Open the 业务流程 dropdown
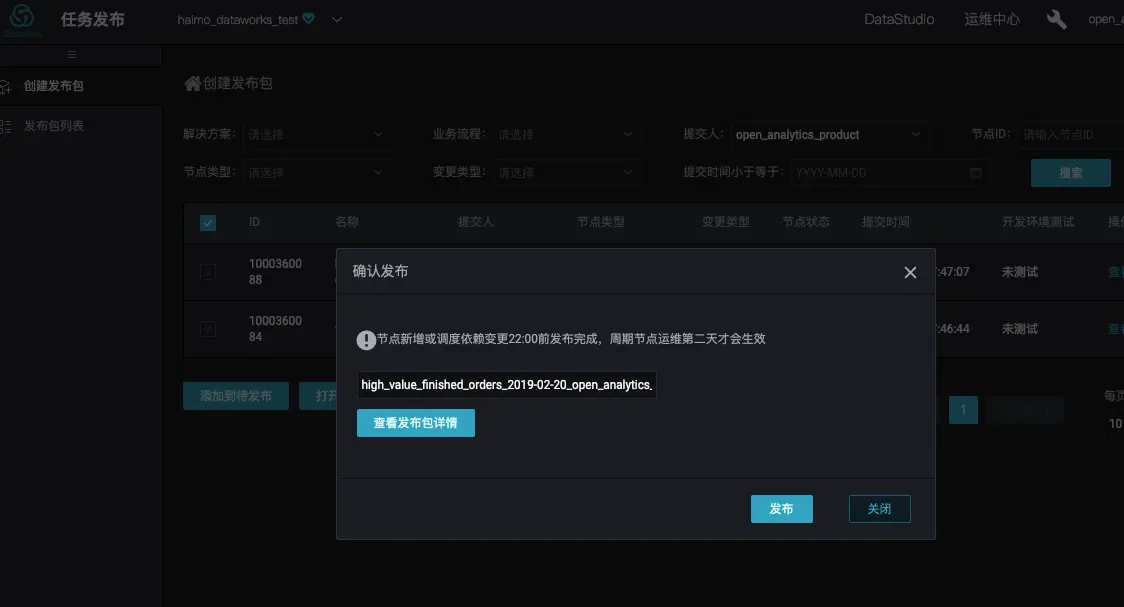 [x=567, y=134]
